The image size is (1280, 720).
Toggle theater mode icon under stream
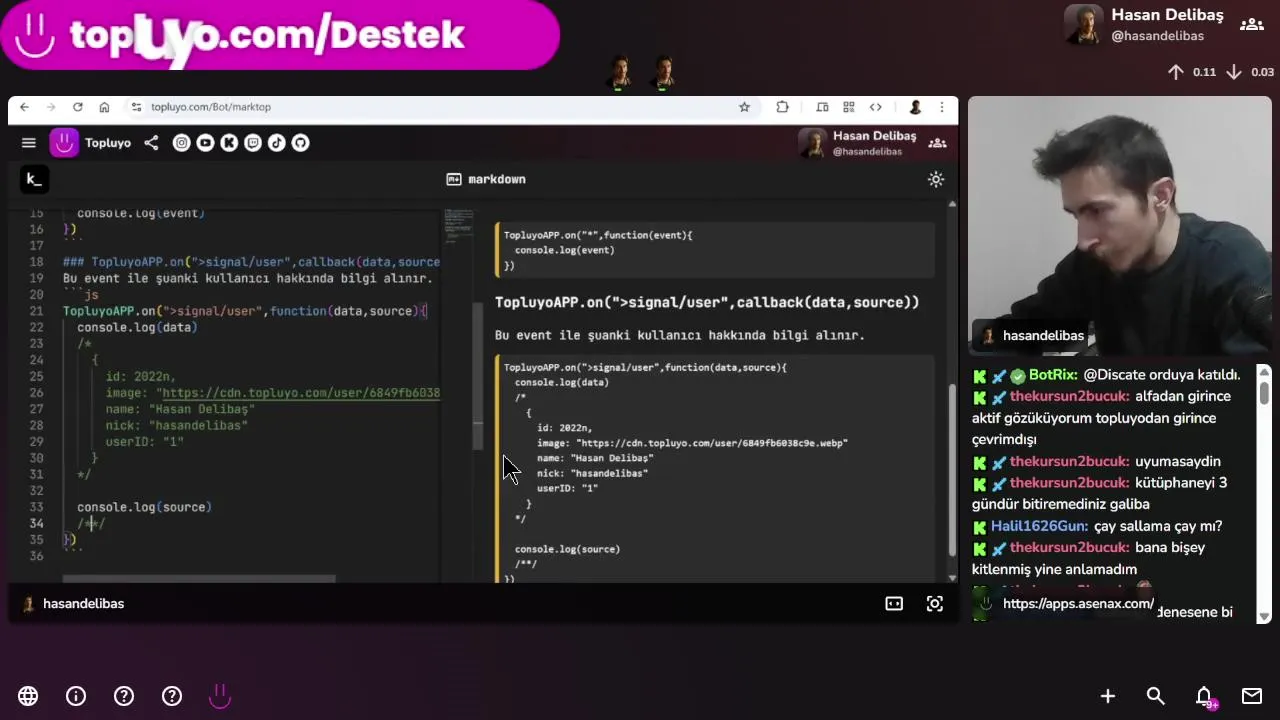[x=894, y=604]
